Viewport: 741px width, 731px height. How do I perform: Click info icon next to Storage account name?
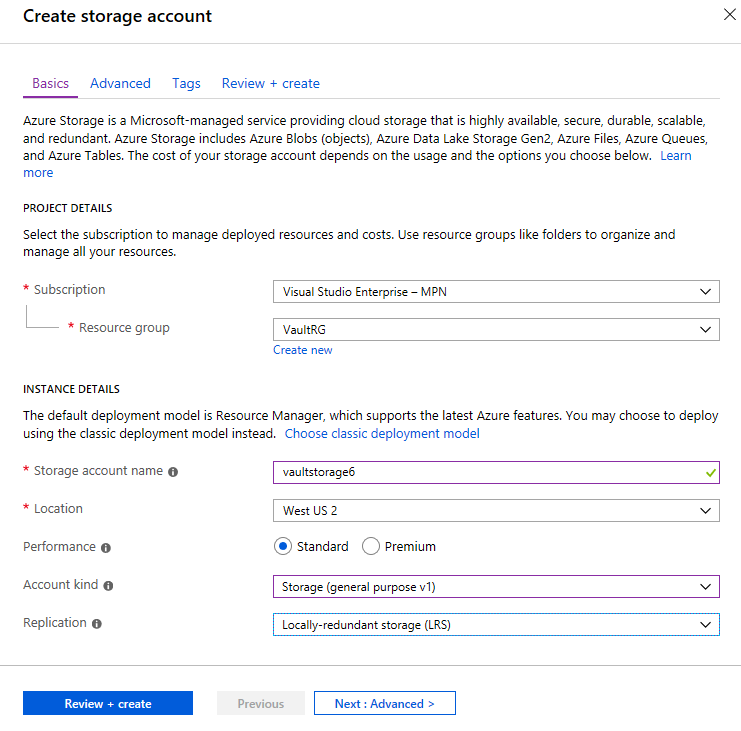(173, 471)
